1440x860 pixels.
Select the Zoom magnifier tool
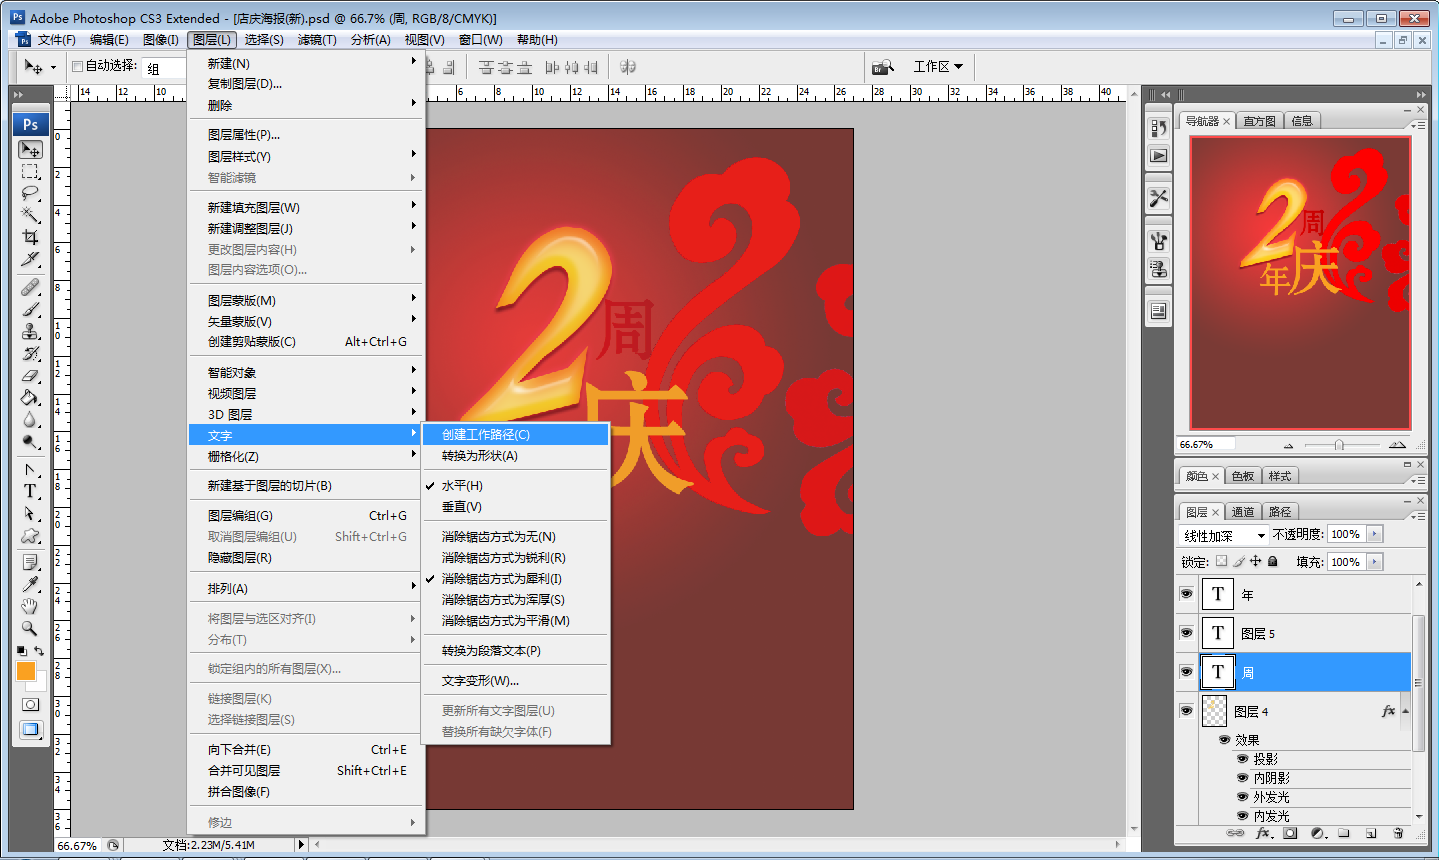pyautogui.click(x=30, y=628)
